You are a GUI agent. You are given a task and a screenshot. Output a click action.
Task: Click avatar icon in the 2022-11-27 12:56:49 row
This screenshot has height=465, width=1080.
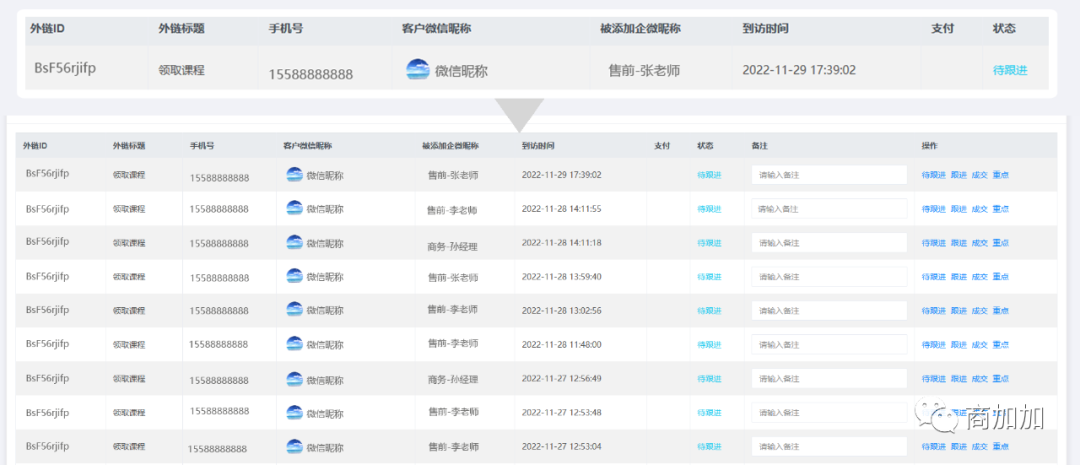[x=294, y=378]
